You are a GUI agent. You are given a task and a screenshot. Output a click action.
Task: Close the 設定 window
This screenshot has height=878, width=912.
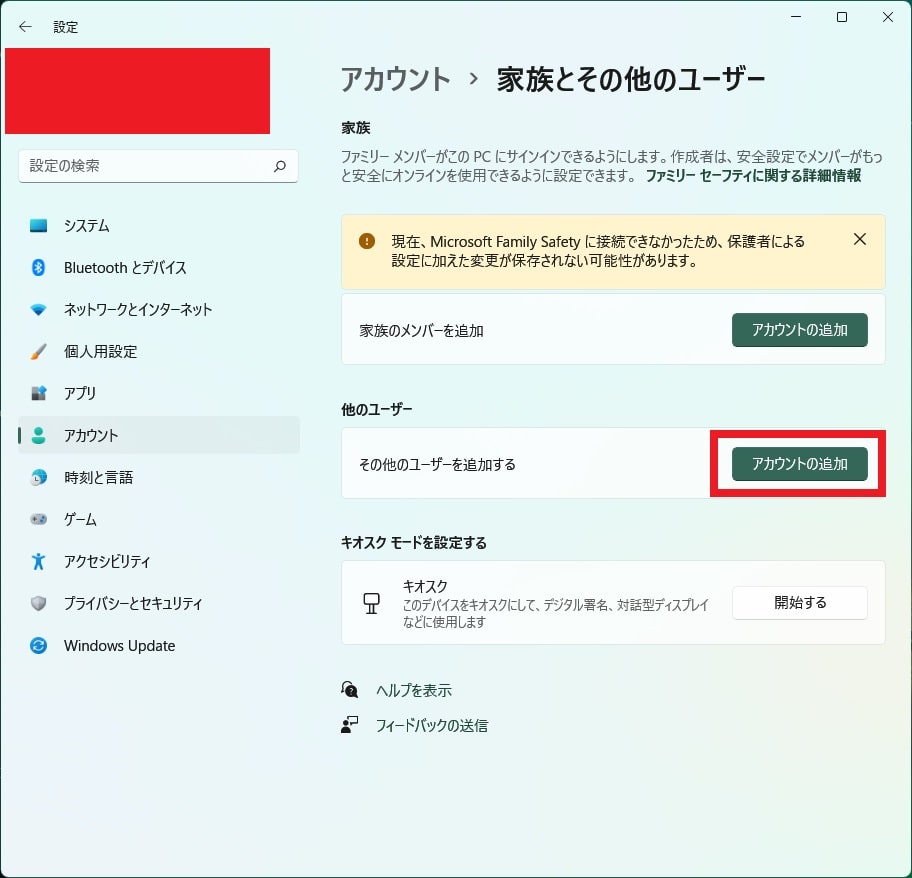(x=888, y=17)
